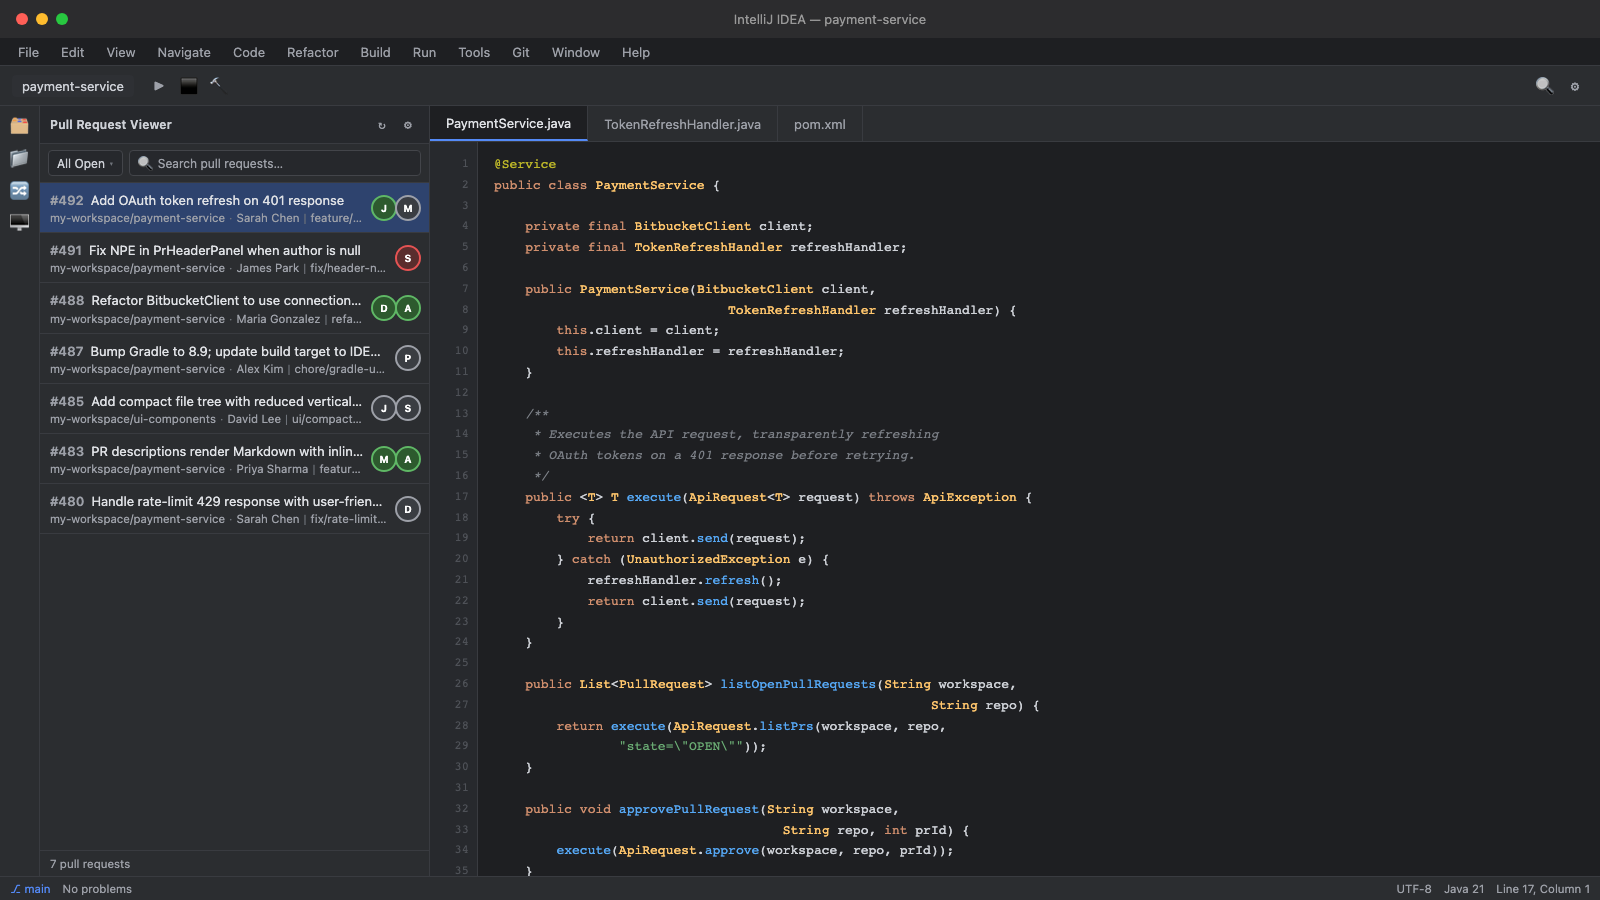
Task: Open the Project tool window icon
Action: (x=19, y=126)
